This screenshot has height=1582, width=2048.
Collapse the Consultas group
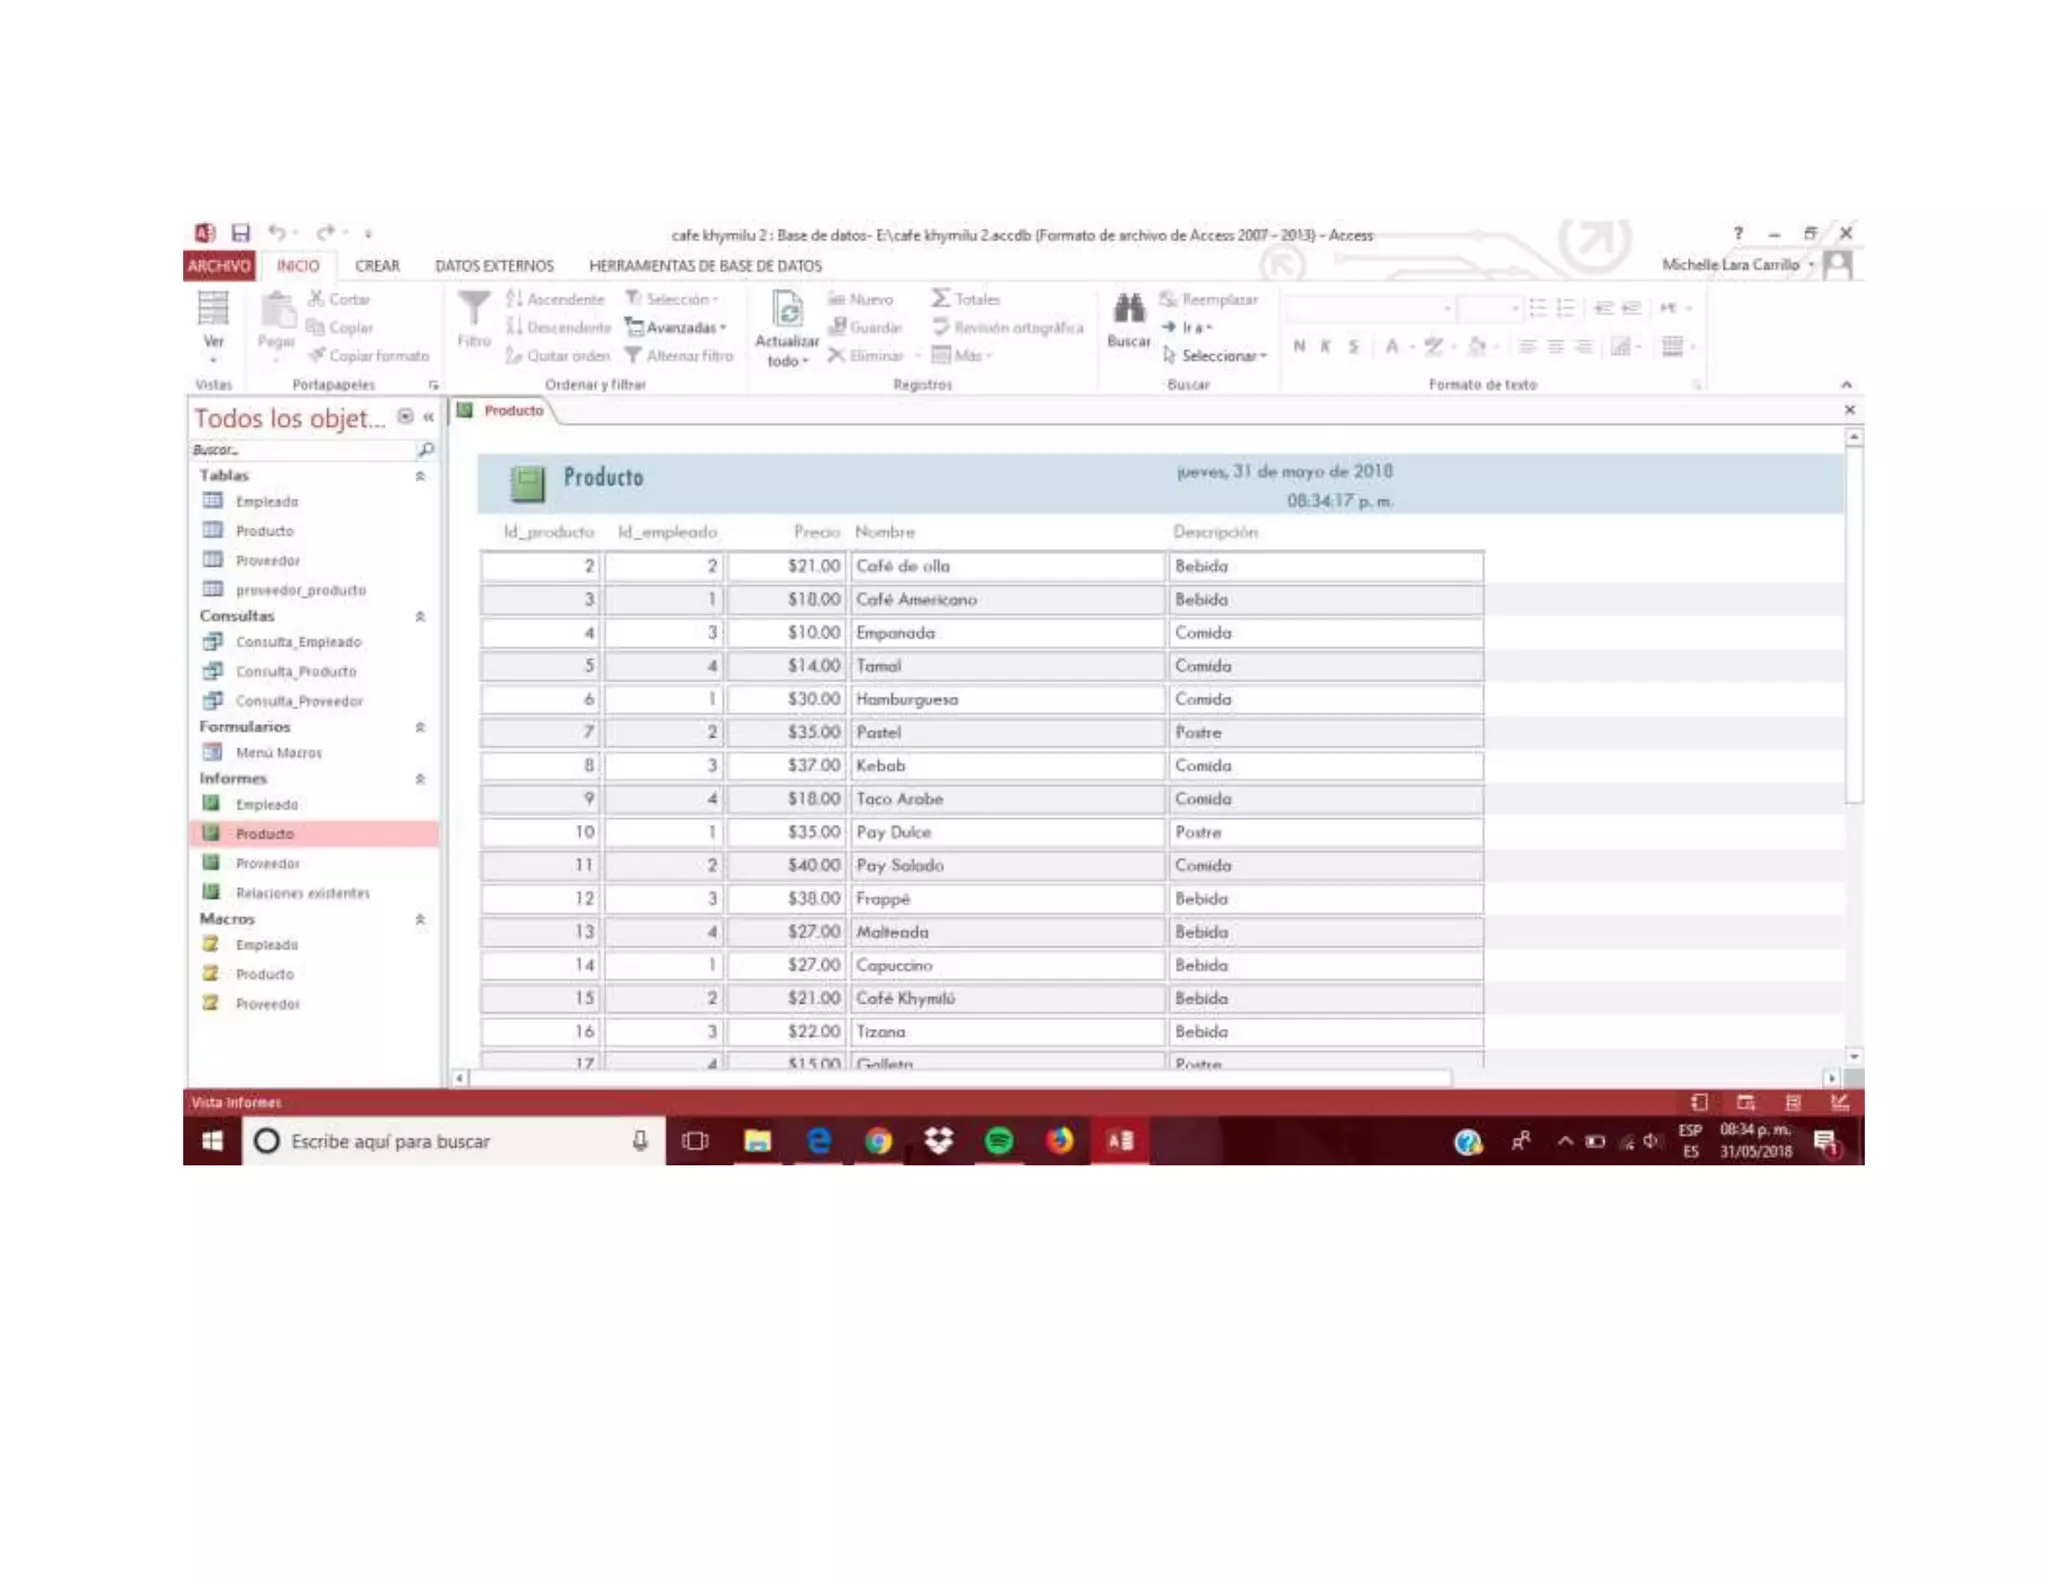(420, 616)
